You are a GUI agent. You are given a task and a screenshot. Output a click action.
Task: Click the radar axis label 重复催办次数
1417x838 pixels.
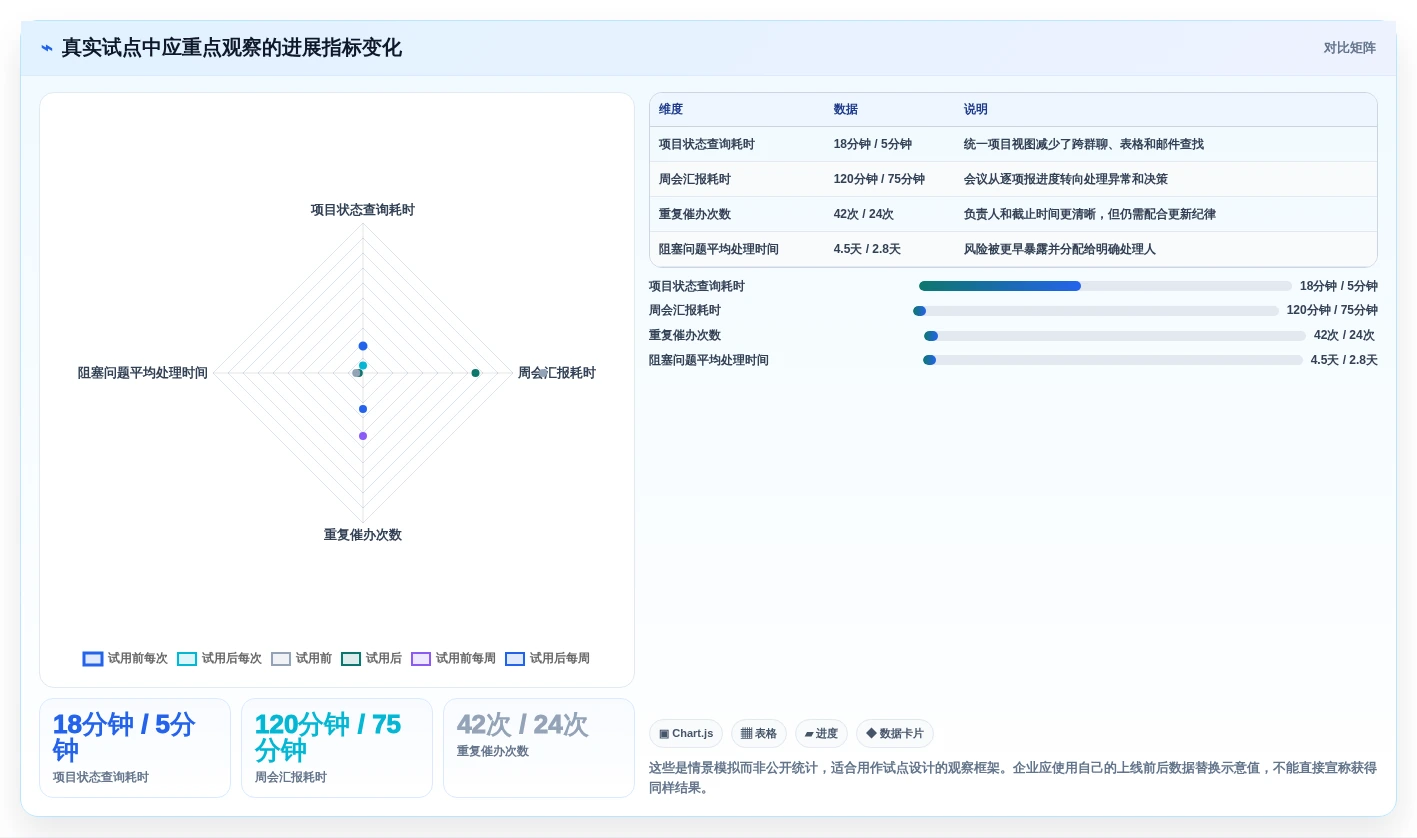coord(363,536)
